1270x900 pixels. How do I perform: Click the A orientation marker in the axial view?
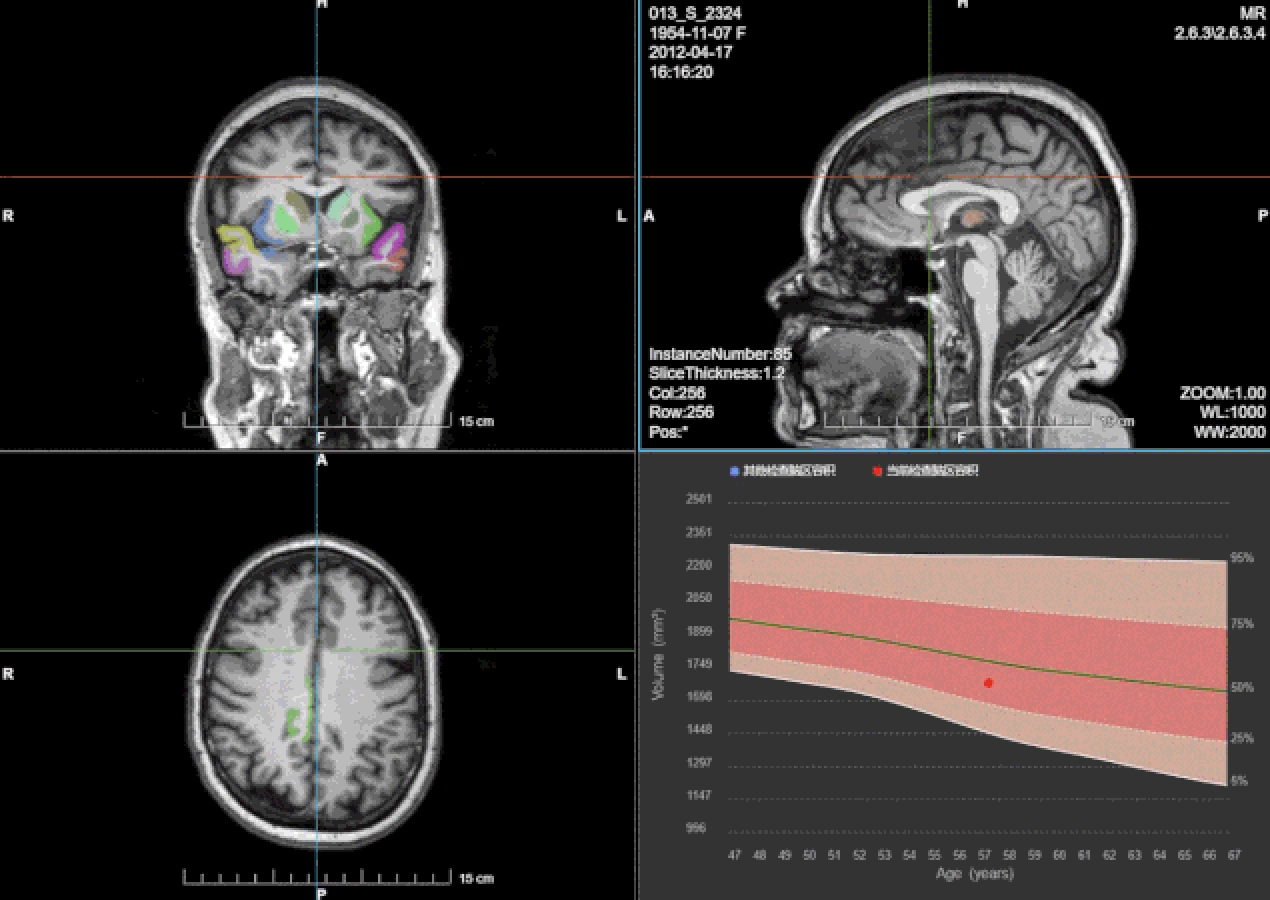322,461
